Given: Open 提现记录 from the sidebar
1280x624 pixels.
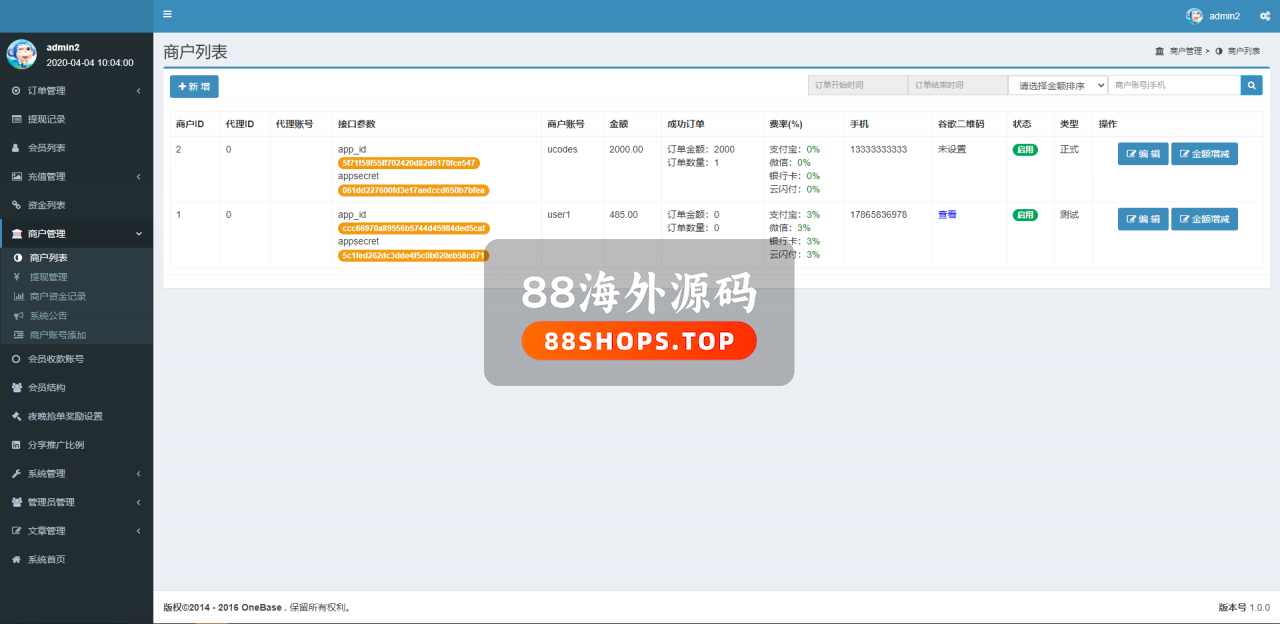Looking at the screenshot, I should coord(46,119).
